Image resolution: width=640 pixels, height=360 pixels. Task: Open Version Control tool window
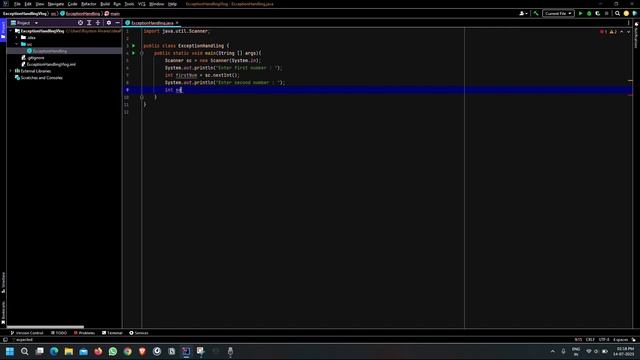(x=27, y=333)
